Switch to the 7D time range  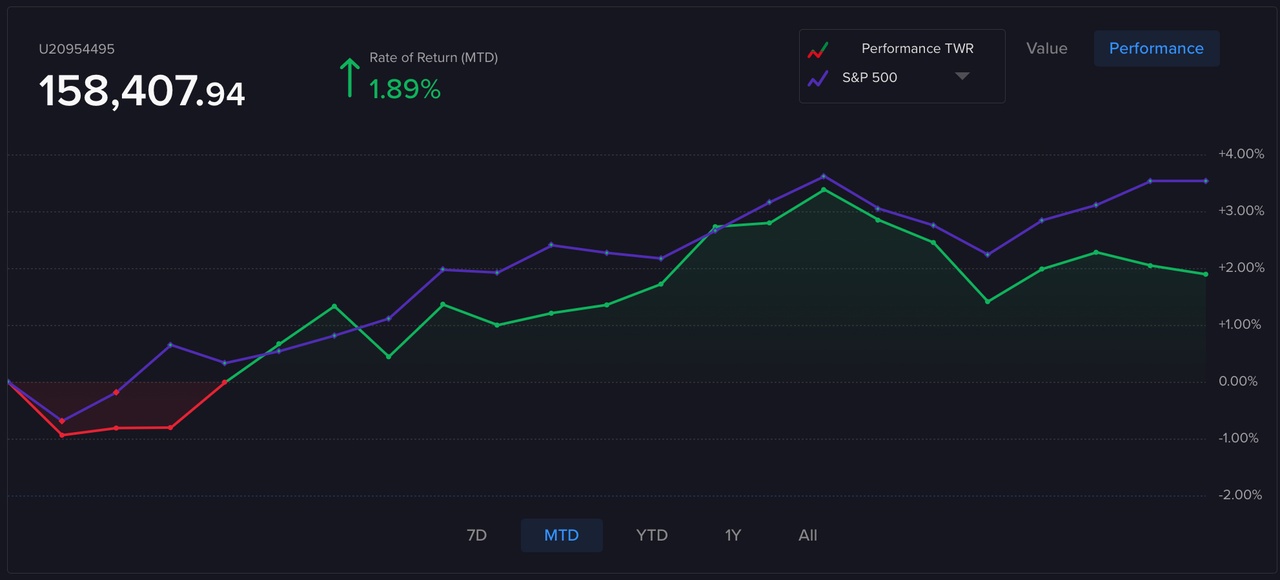[476, 535]
